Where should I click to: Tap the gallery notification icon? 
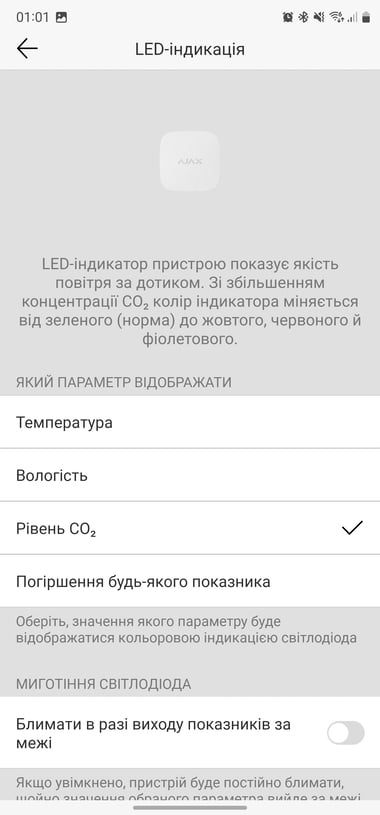[x=61, y=17]
